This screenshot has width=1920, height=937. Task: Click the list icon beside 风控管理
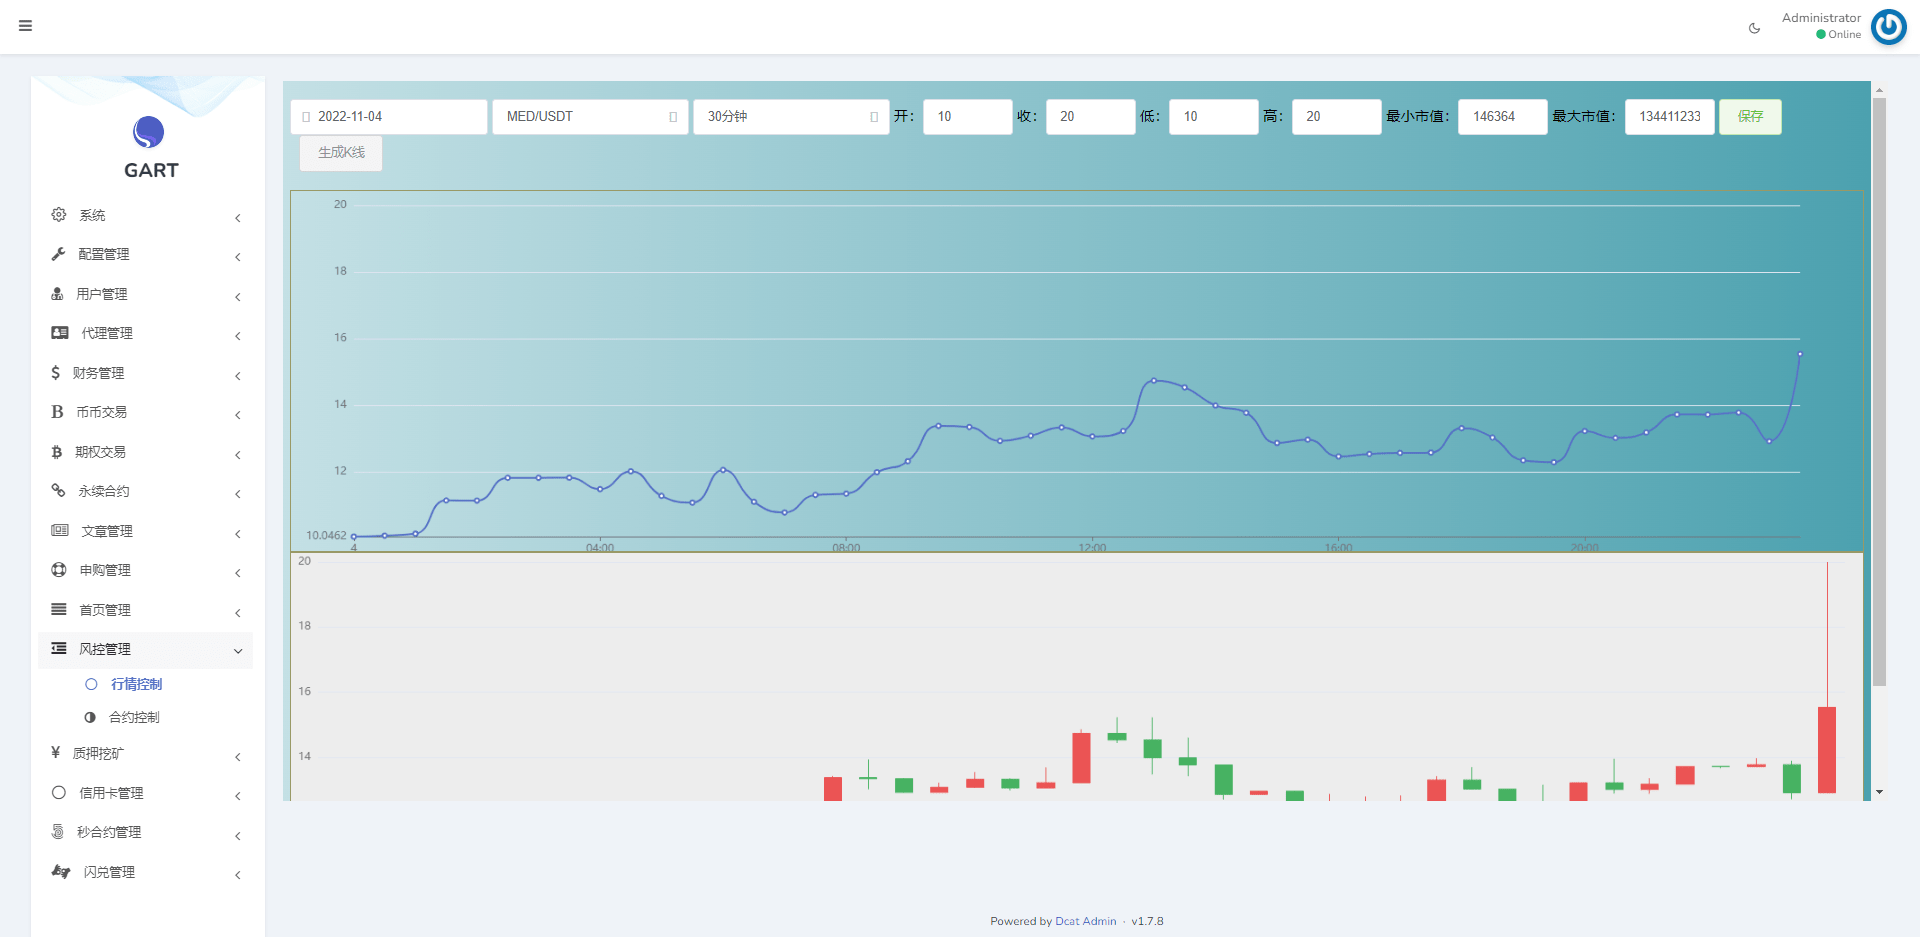point(59,649)
